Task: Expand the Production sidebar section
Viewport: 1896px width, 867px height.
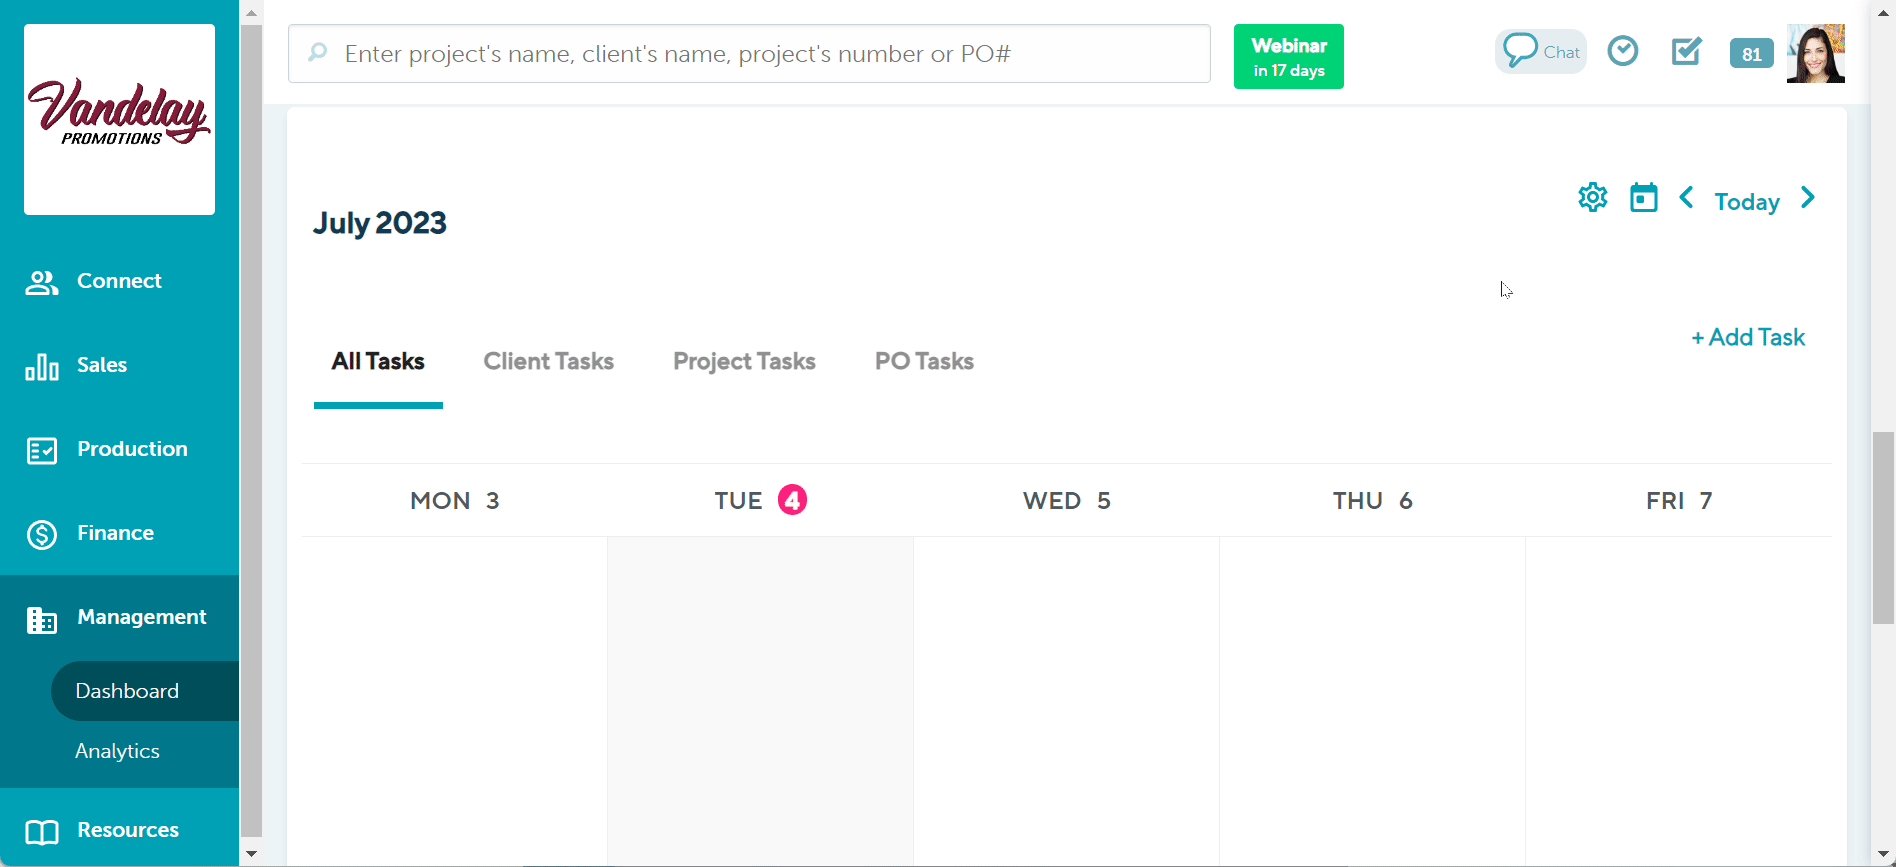Action: click(x=132, y=449)
